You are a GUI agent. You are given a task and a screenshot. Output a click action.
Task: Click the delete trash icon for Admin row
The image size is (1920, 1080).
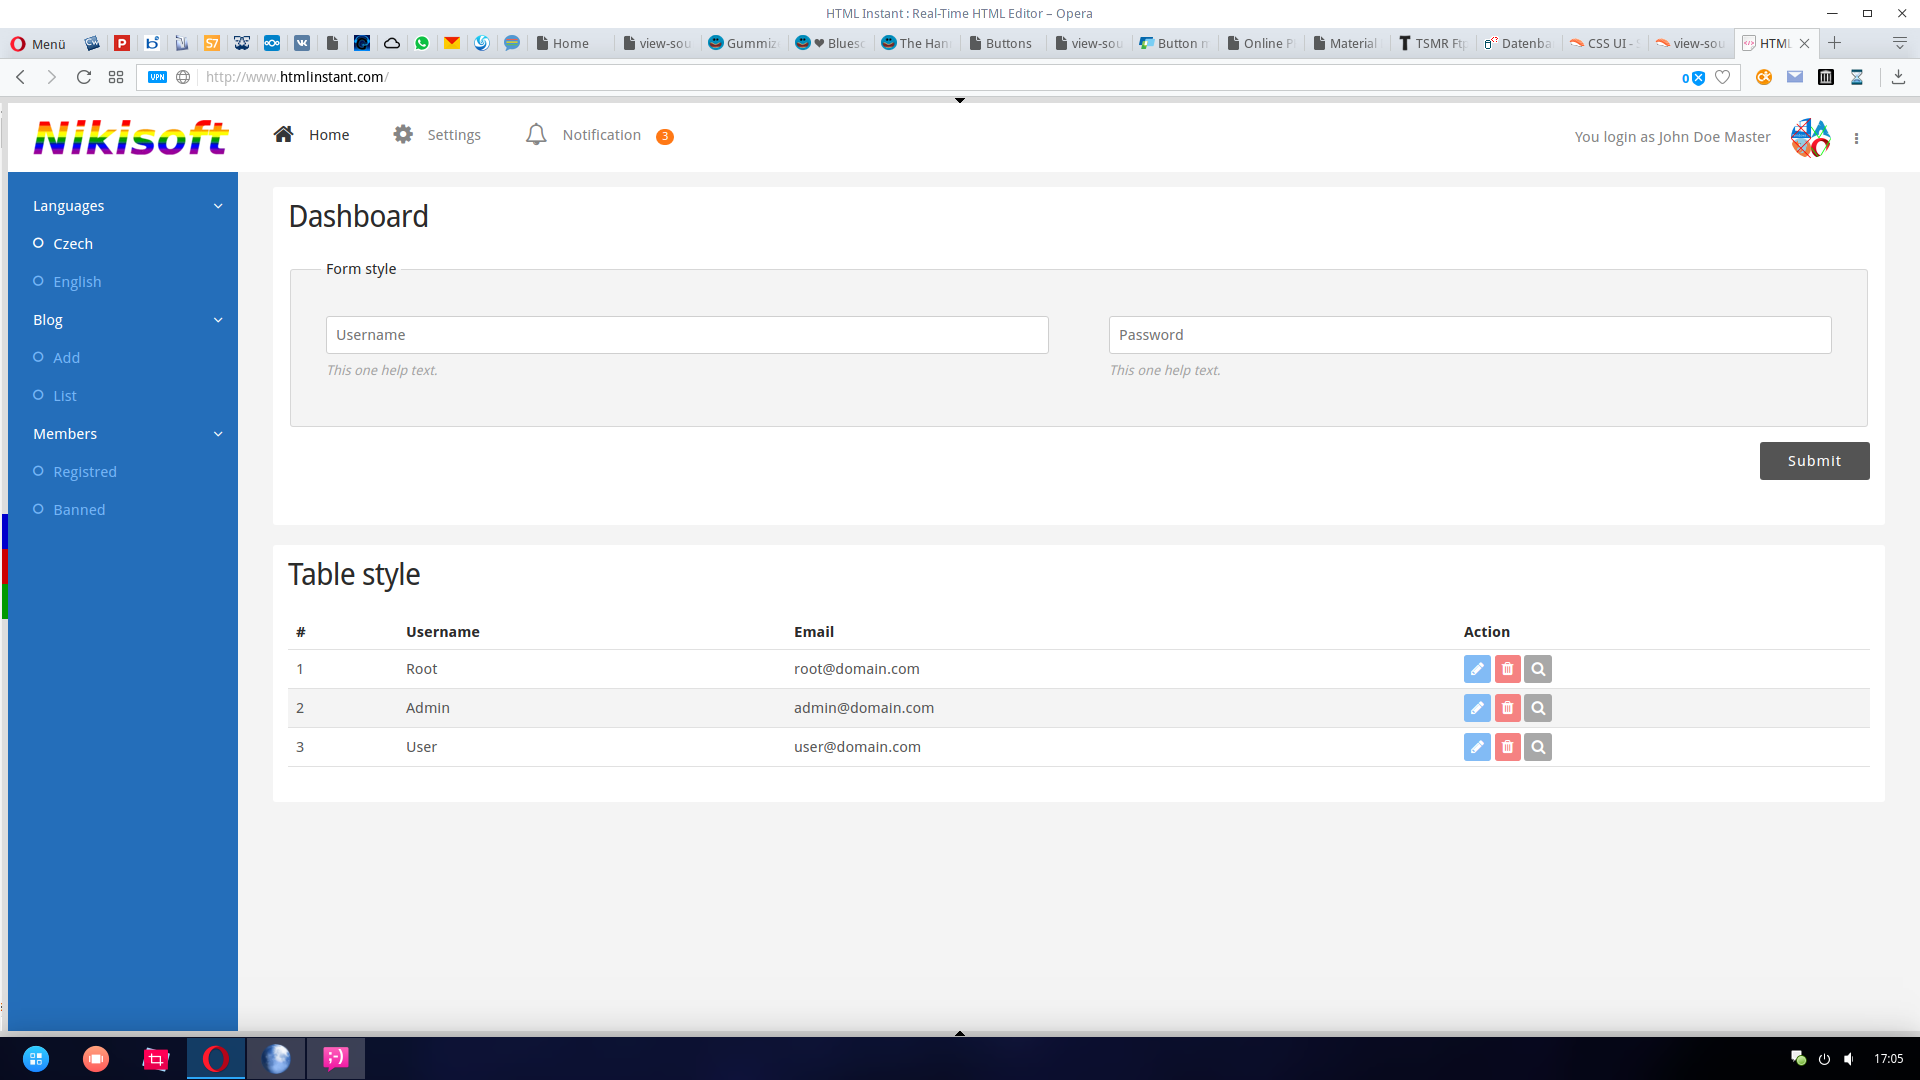(1507, 708)
